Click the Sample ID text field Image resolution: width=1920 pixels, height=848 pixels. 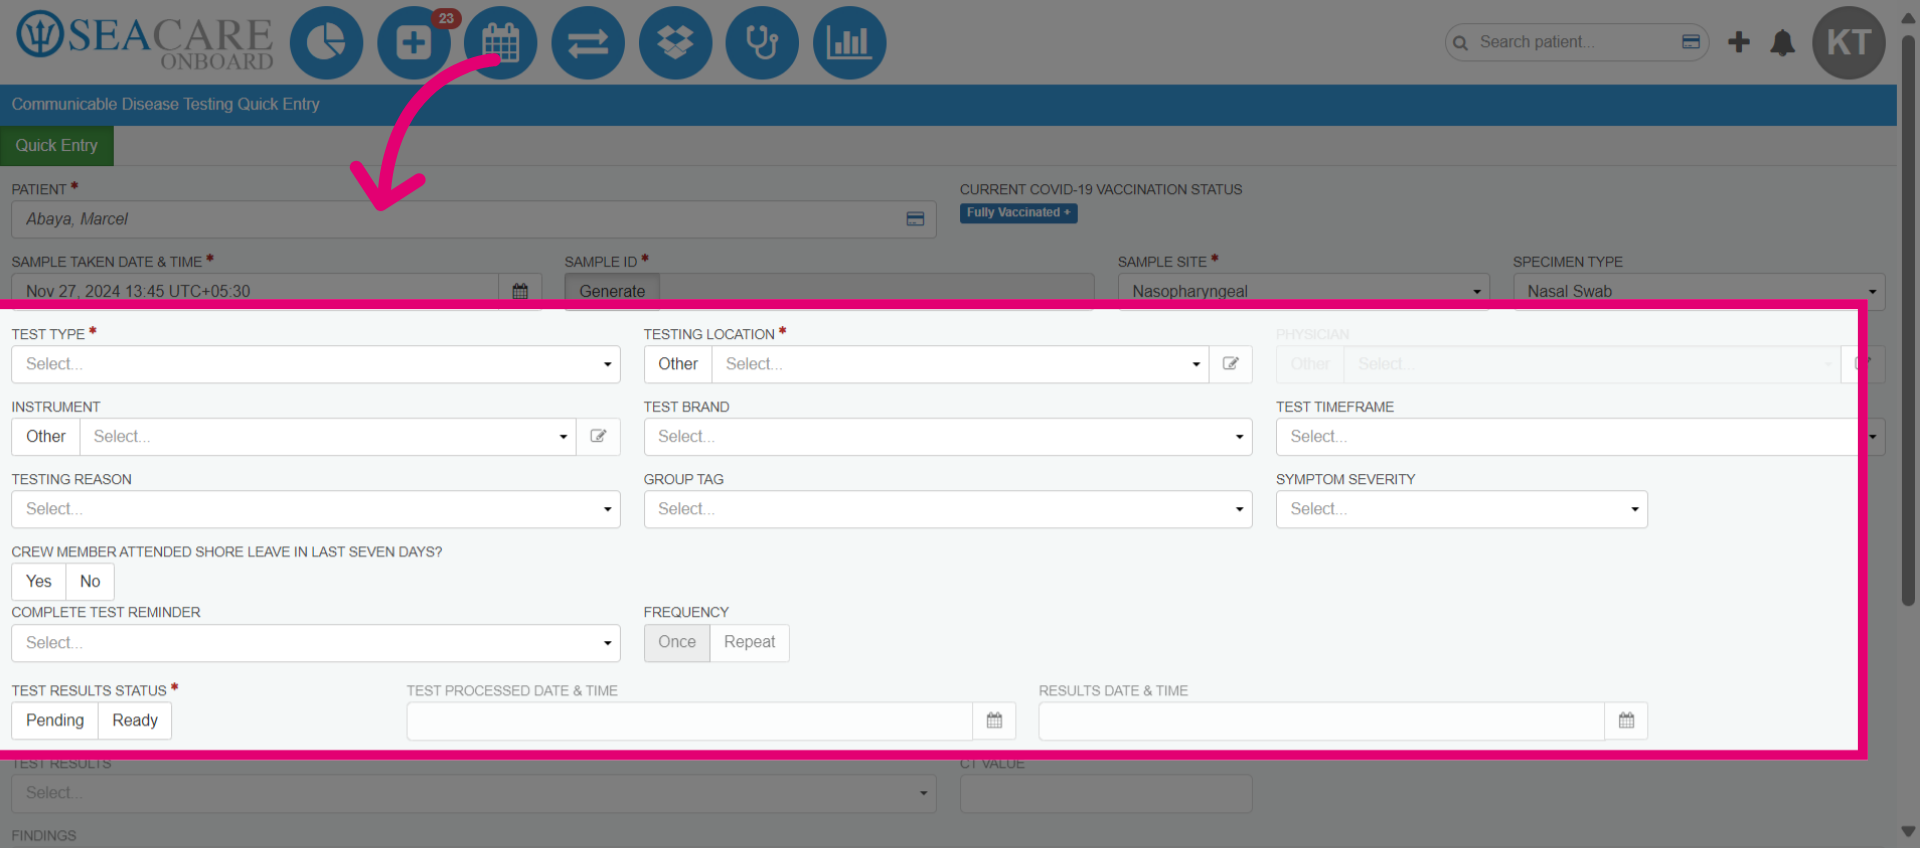tap(877, 291)
